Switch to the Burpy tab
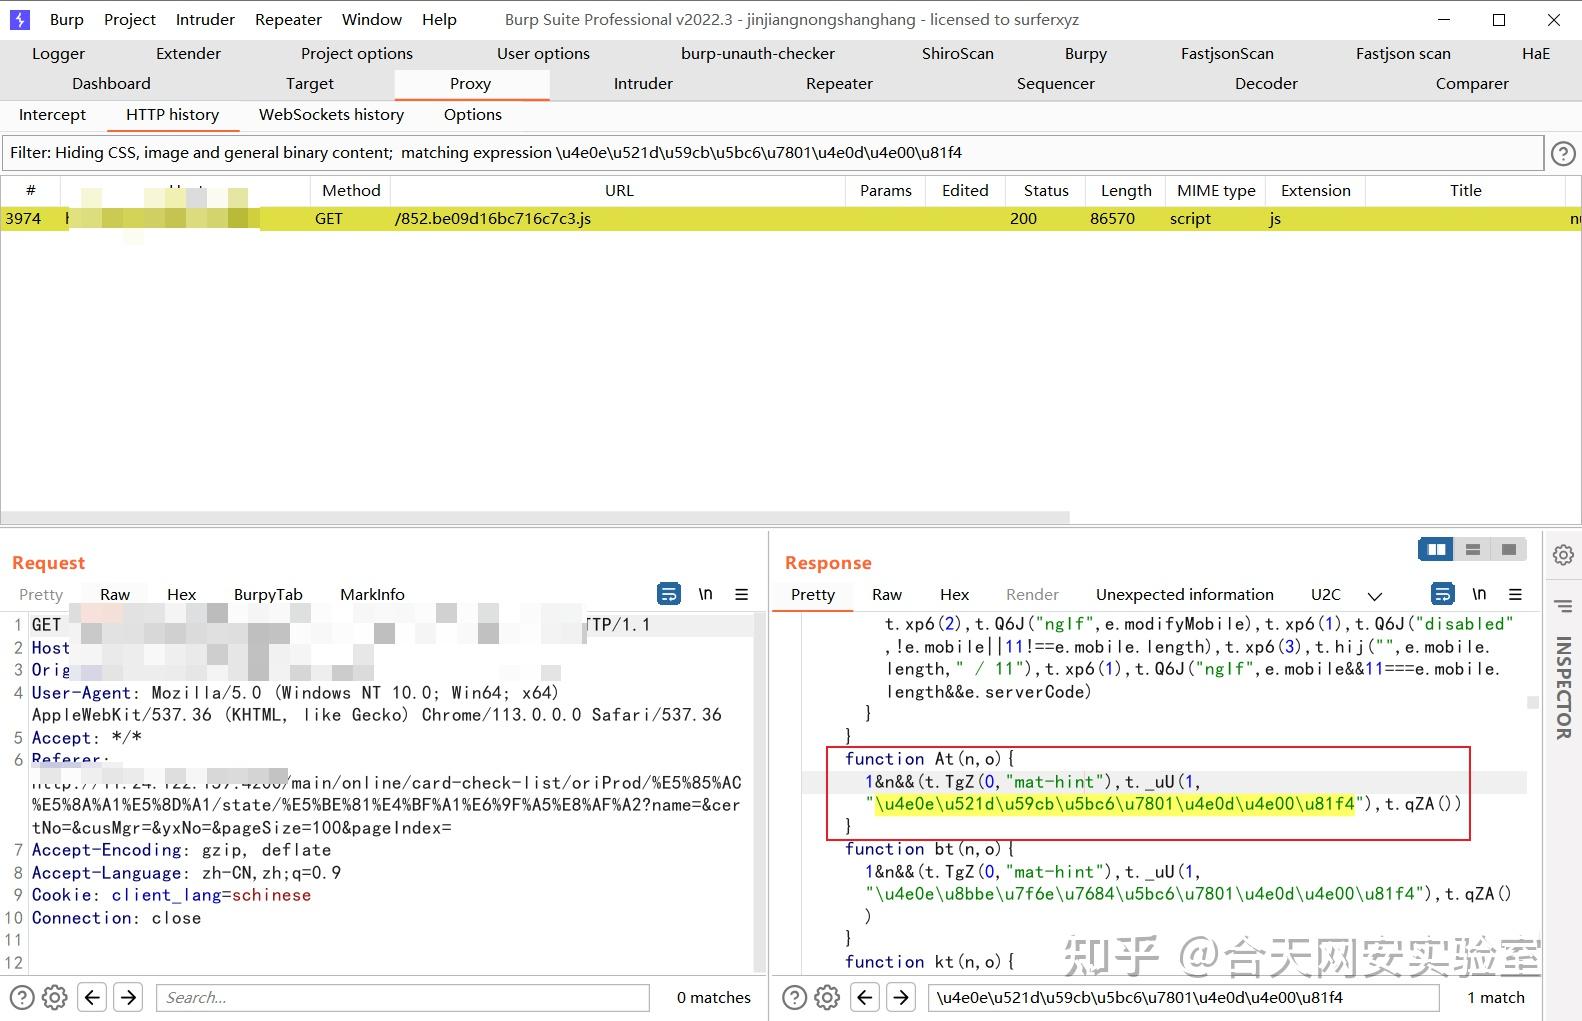 tap(1086, 54)
